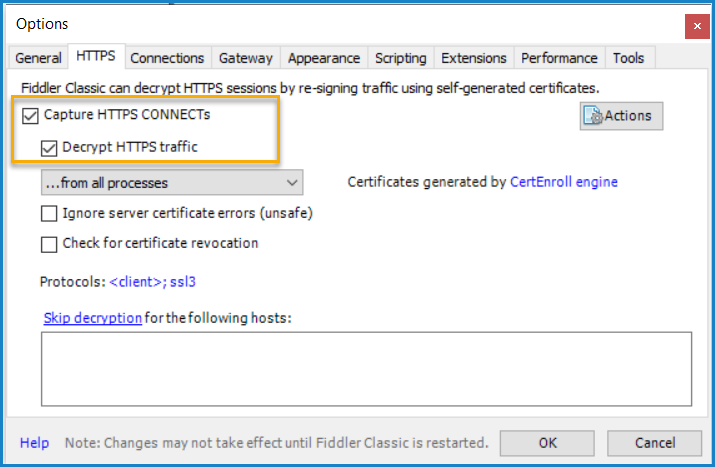Select the Extensions tab
Viewport: 715px width, 467px height.
pyautogui.click(x=473, y=58)
